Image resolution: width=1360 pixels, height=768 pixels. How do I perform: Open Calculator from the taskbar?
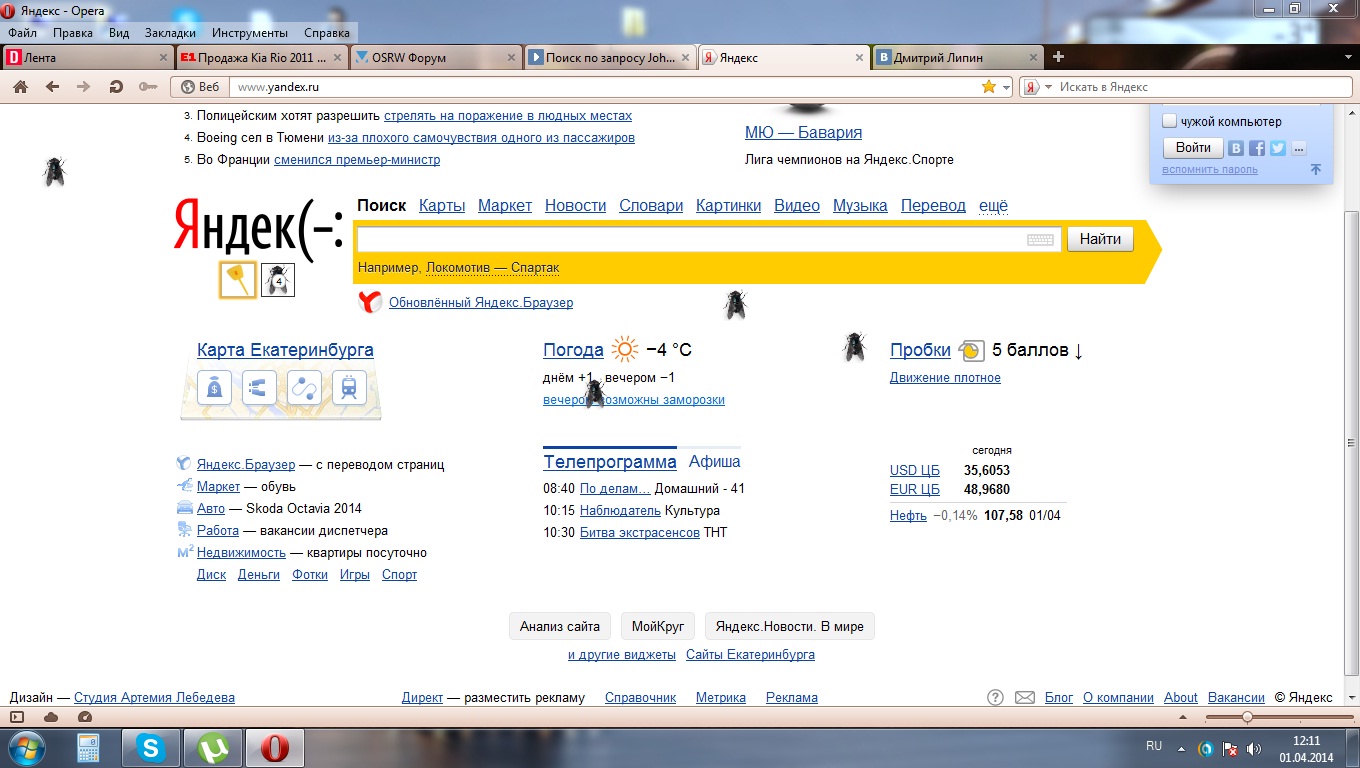point(90,748)
